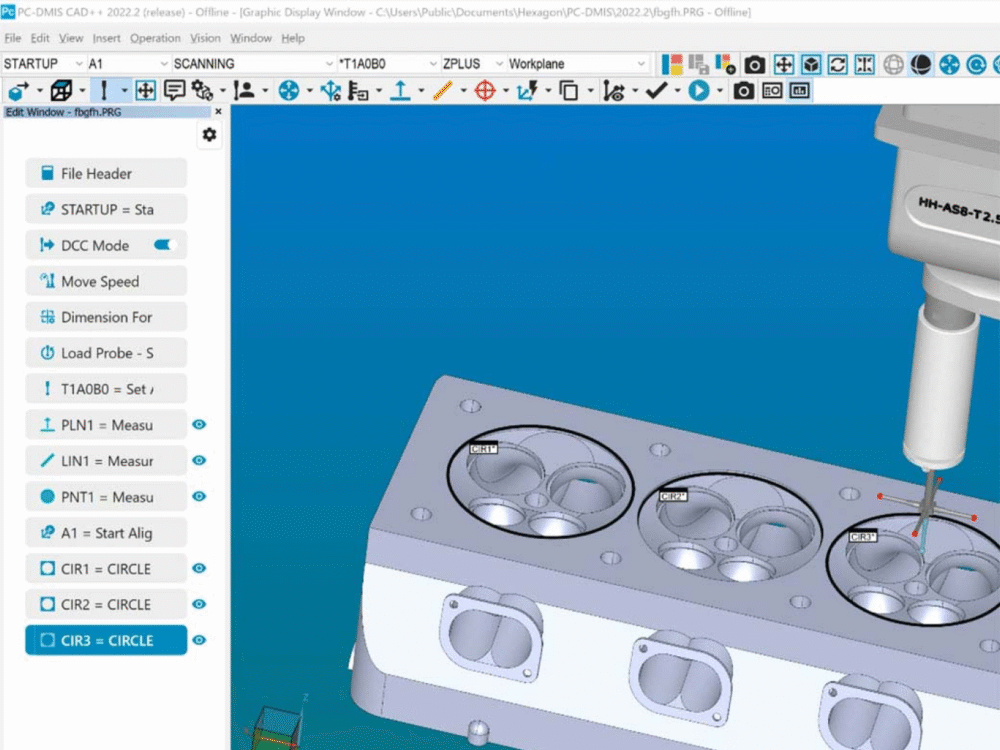Click the operator person icon
Image resolution: width=1000 pixels, height=750 pixels.
[x=244, y=91]
